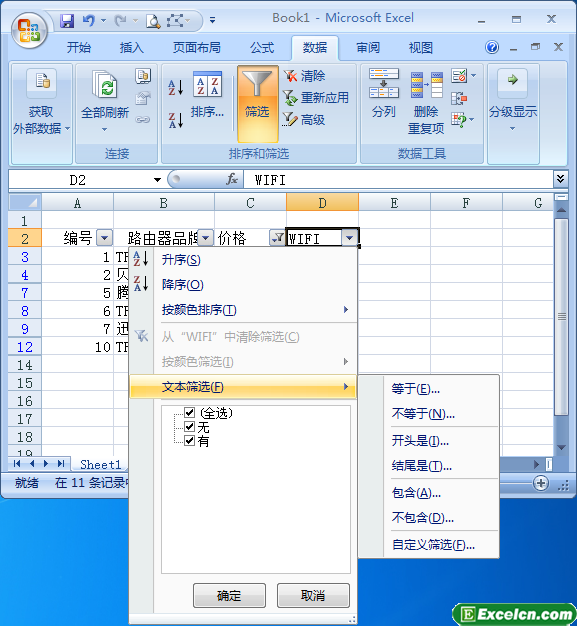Open the custom Sort dialog (排序...)
The image size is (577, 626).
207,95
